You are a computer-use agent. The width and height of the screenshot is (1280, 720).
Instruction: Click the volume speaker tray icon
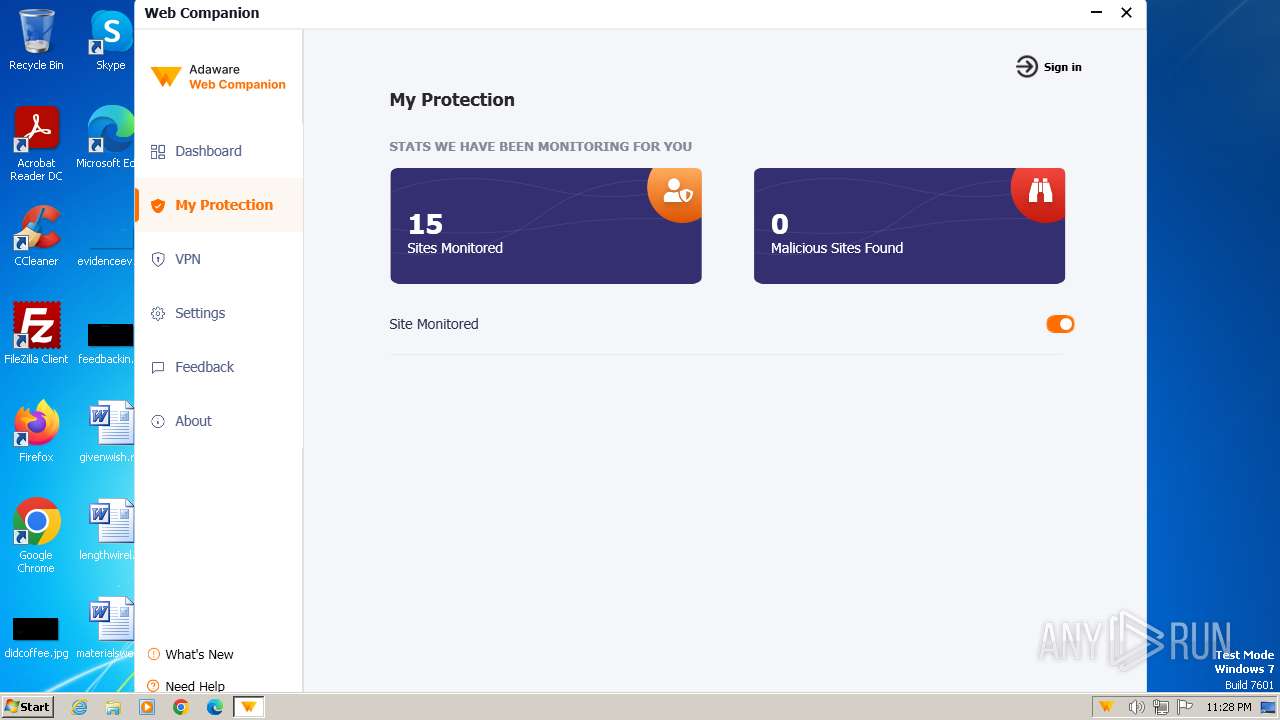[1136, 707]
